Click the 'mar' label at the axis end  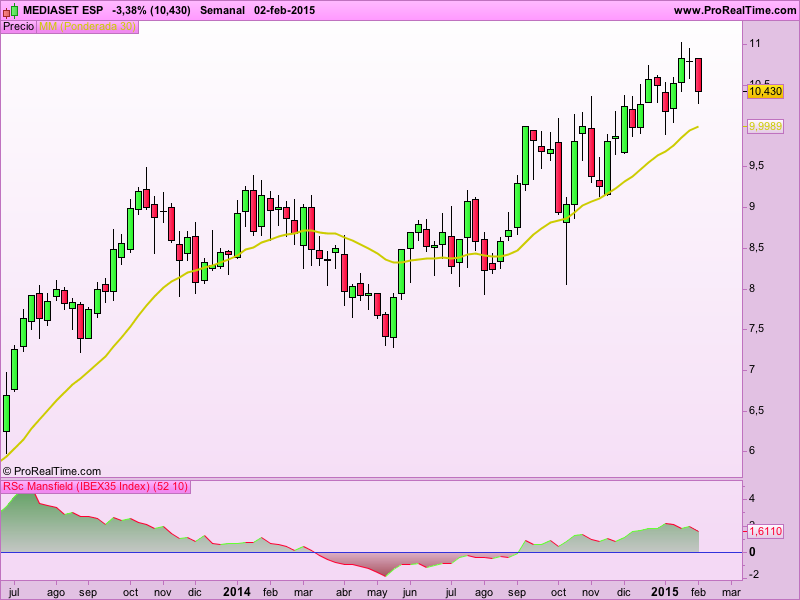731,592
